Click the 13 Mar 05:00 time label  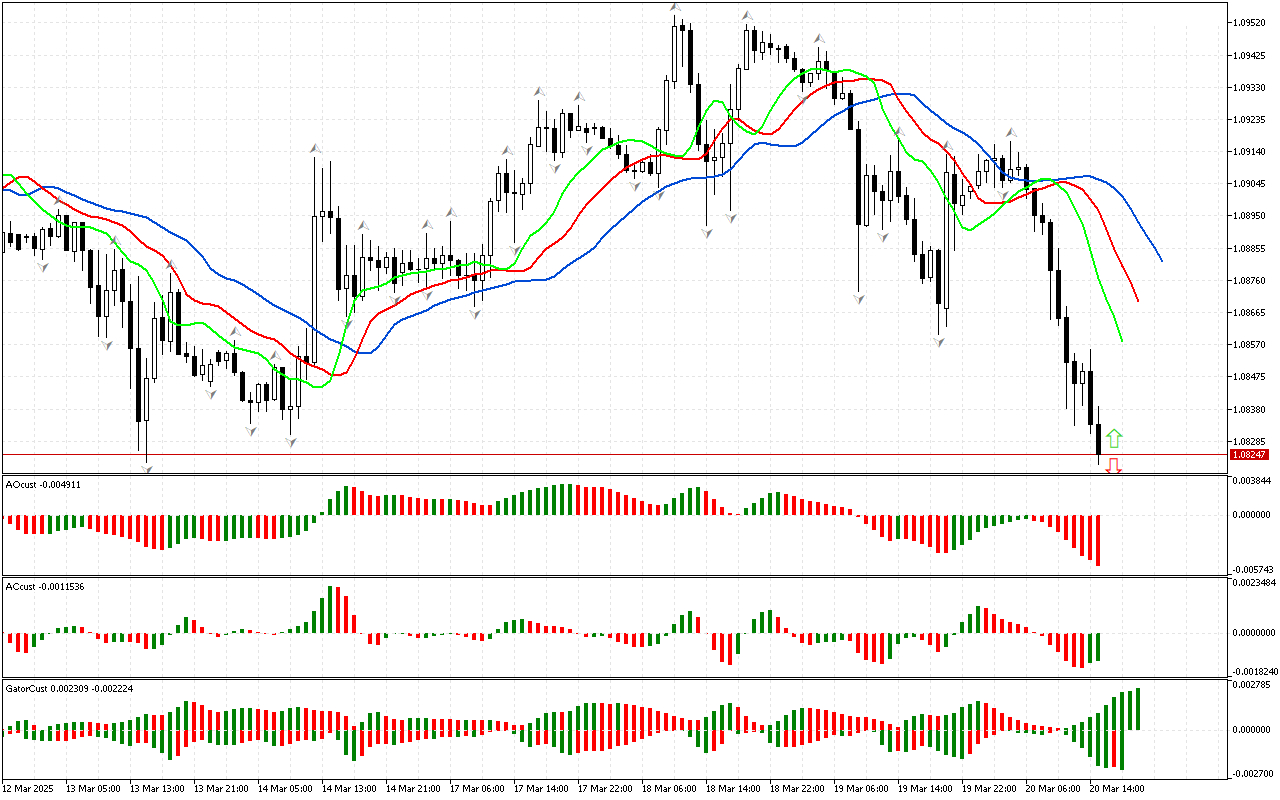tap(93, 789)
